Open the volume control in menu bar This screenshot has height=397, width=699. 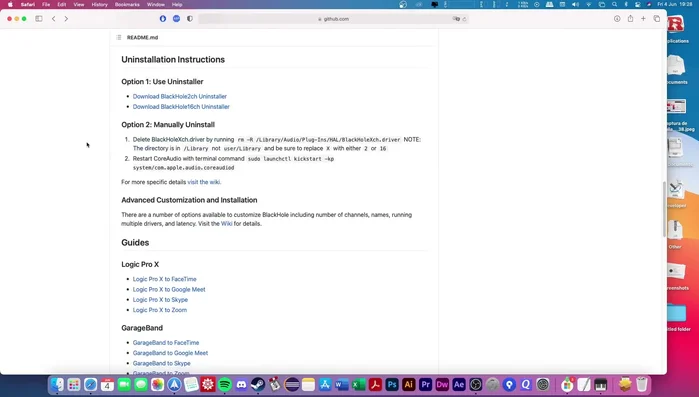click(x=575, y=4)
